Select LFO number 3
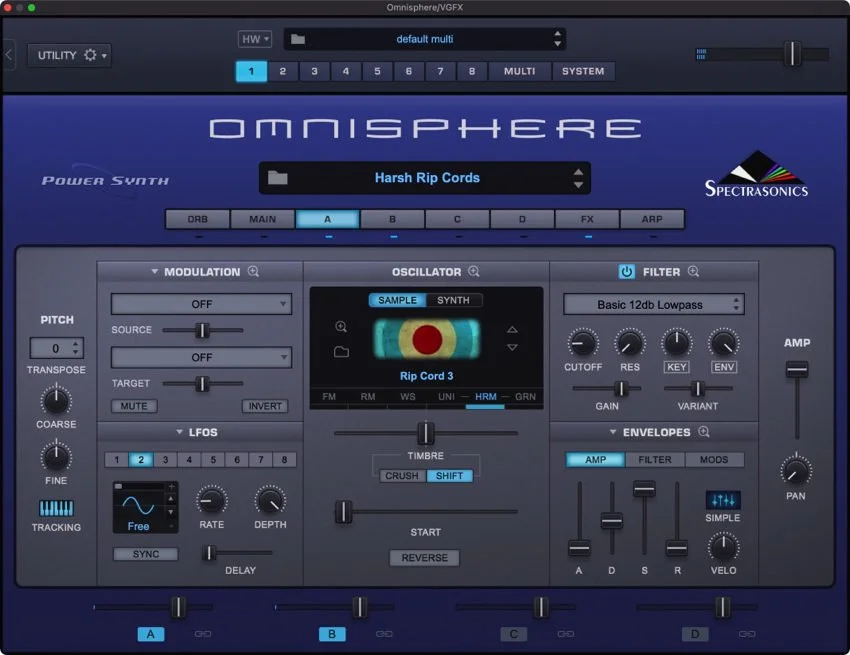 click(x=165, y=460)
